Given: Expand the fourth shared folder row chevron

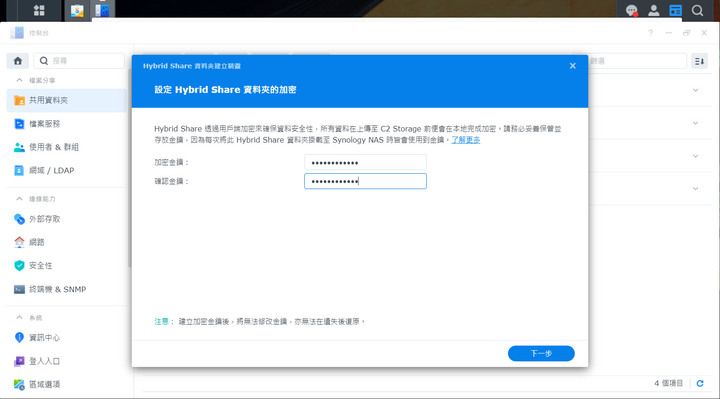Looking at the screenshot, I should pyautogui.click(x=696, y=189).
